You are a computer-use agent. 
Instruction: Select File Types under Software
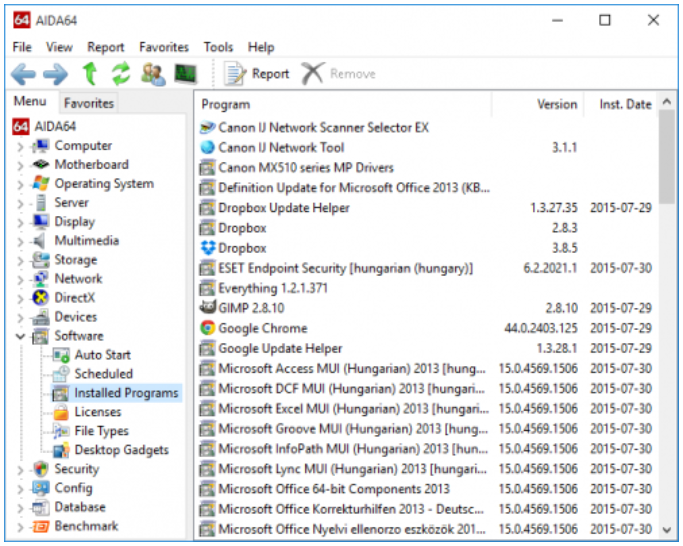pyautogui.click(x=101, y=431)
